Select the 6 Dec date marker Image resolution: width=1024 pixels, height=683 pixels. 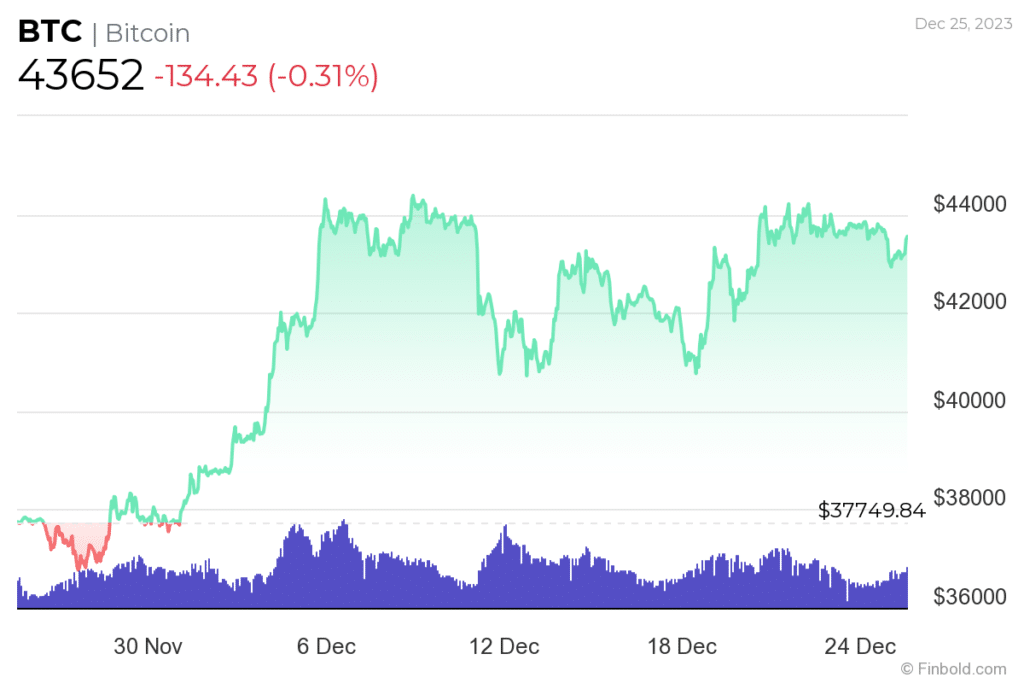tap(325, 646)
